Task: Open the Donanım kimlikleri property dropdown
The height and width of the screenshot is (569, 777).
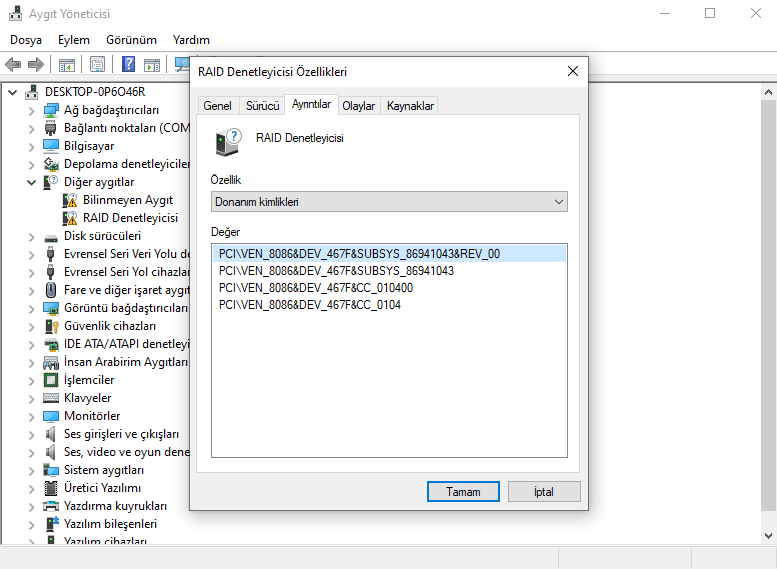Action: [x=389, y=202]
